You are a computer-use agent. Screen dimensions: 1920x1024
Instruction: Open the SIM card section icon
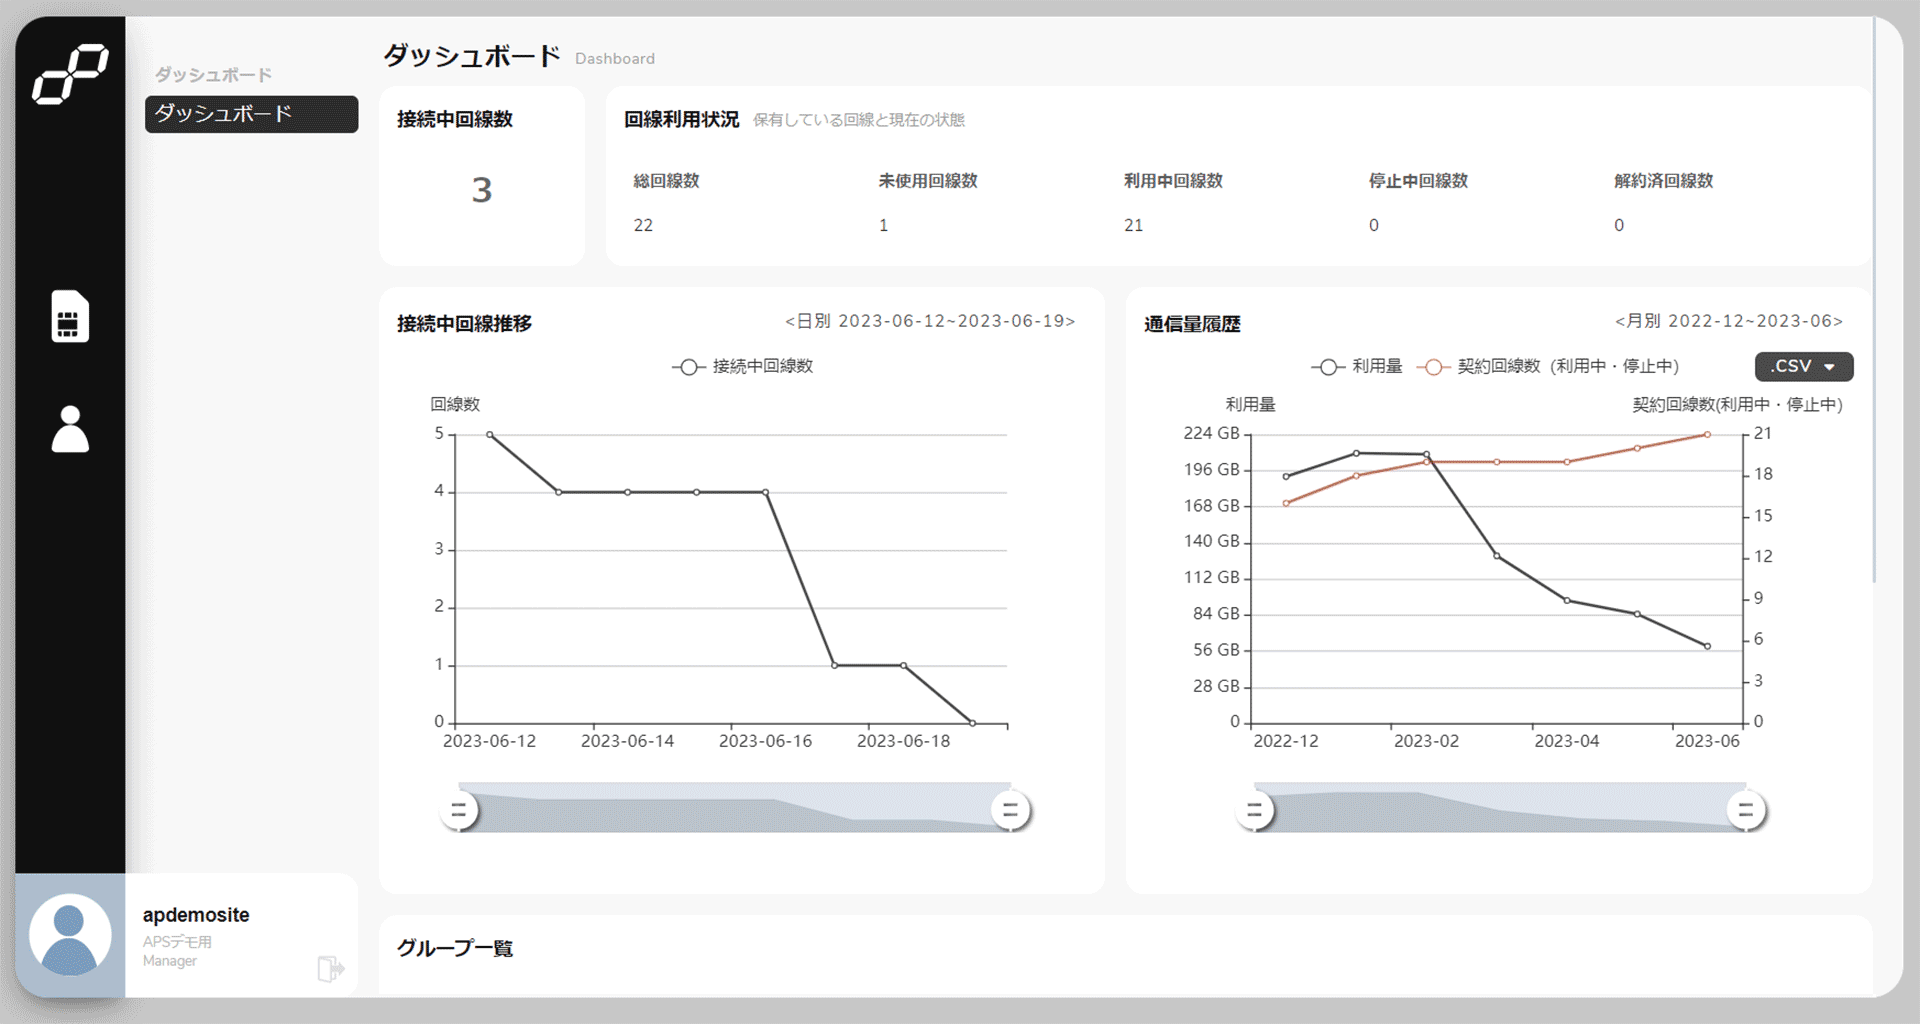70,316
